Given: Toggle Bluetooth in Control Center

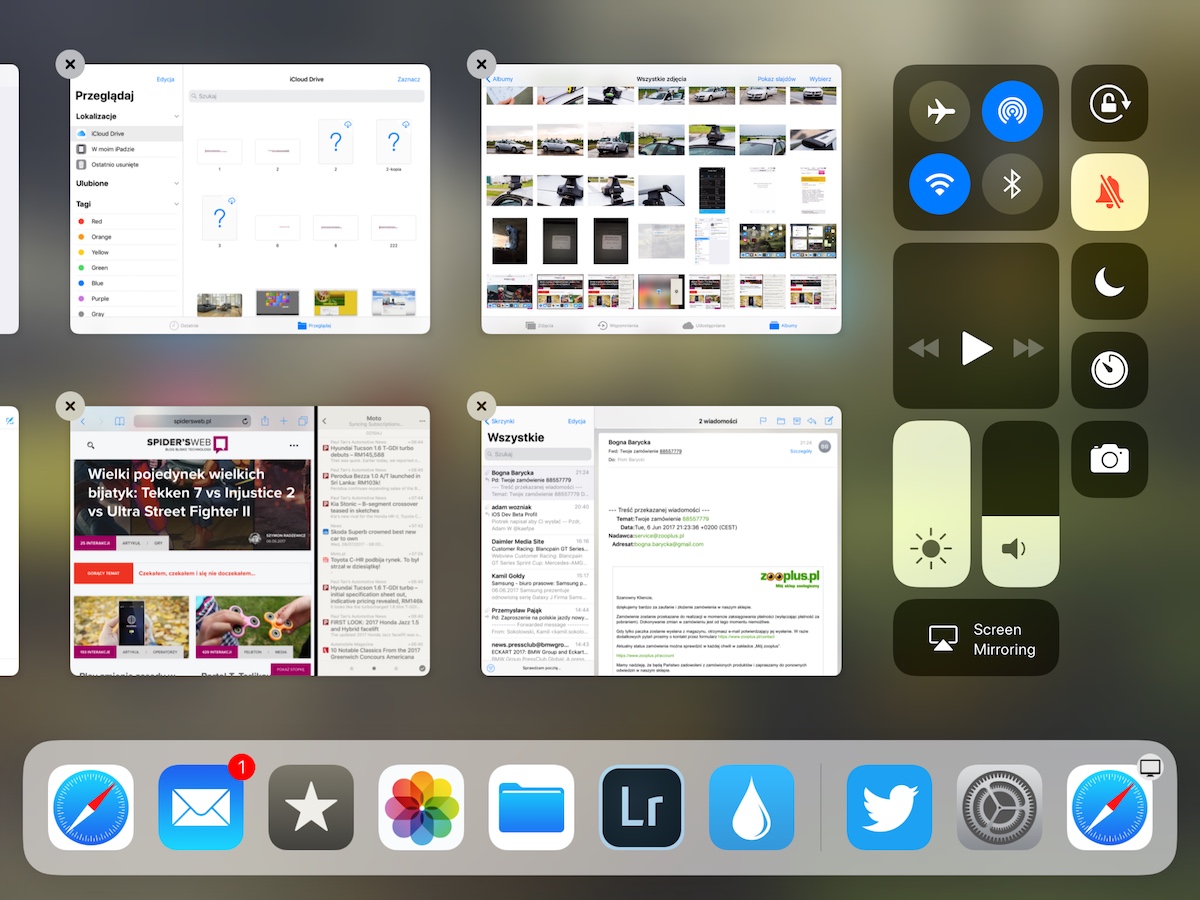Looking at the screenshot, I should click(x=1012, y=184).
